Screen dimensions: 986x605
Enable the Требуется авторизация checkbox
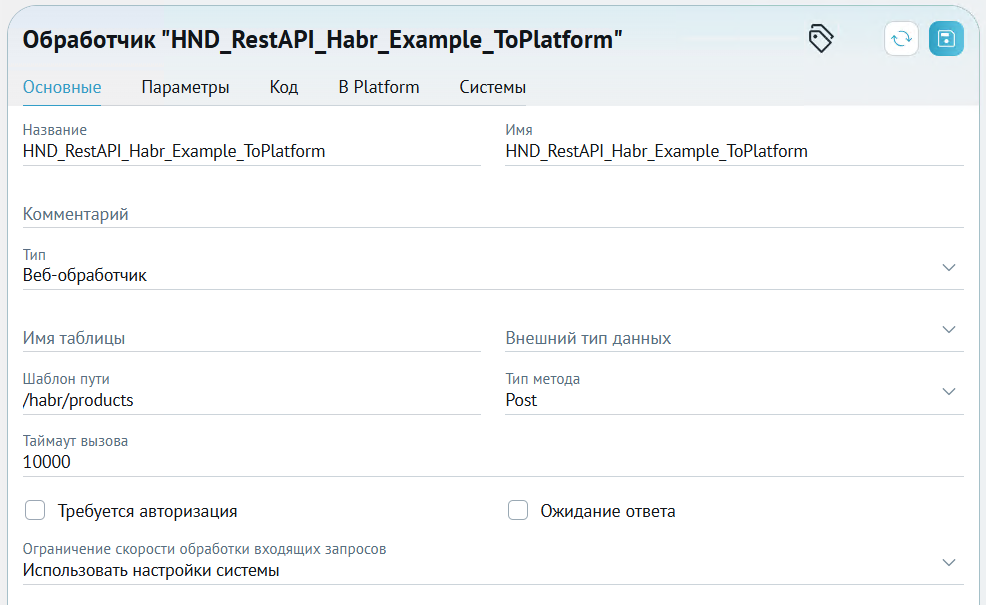coord(35,510)
